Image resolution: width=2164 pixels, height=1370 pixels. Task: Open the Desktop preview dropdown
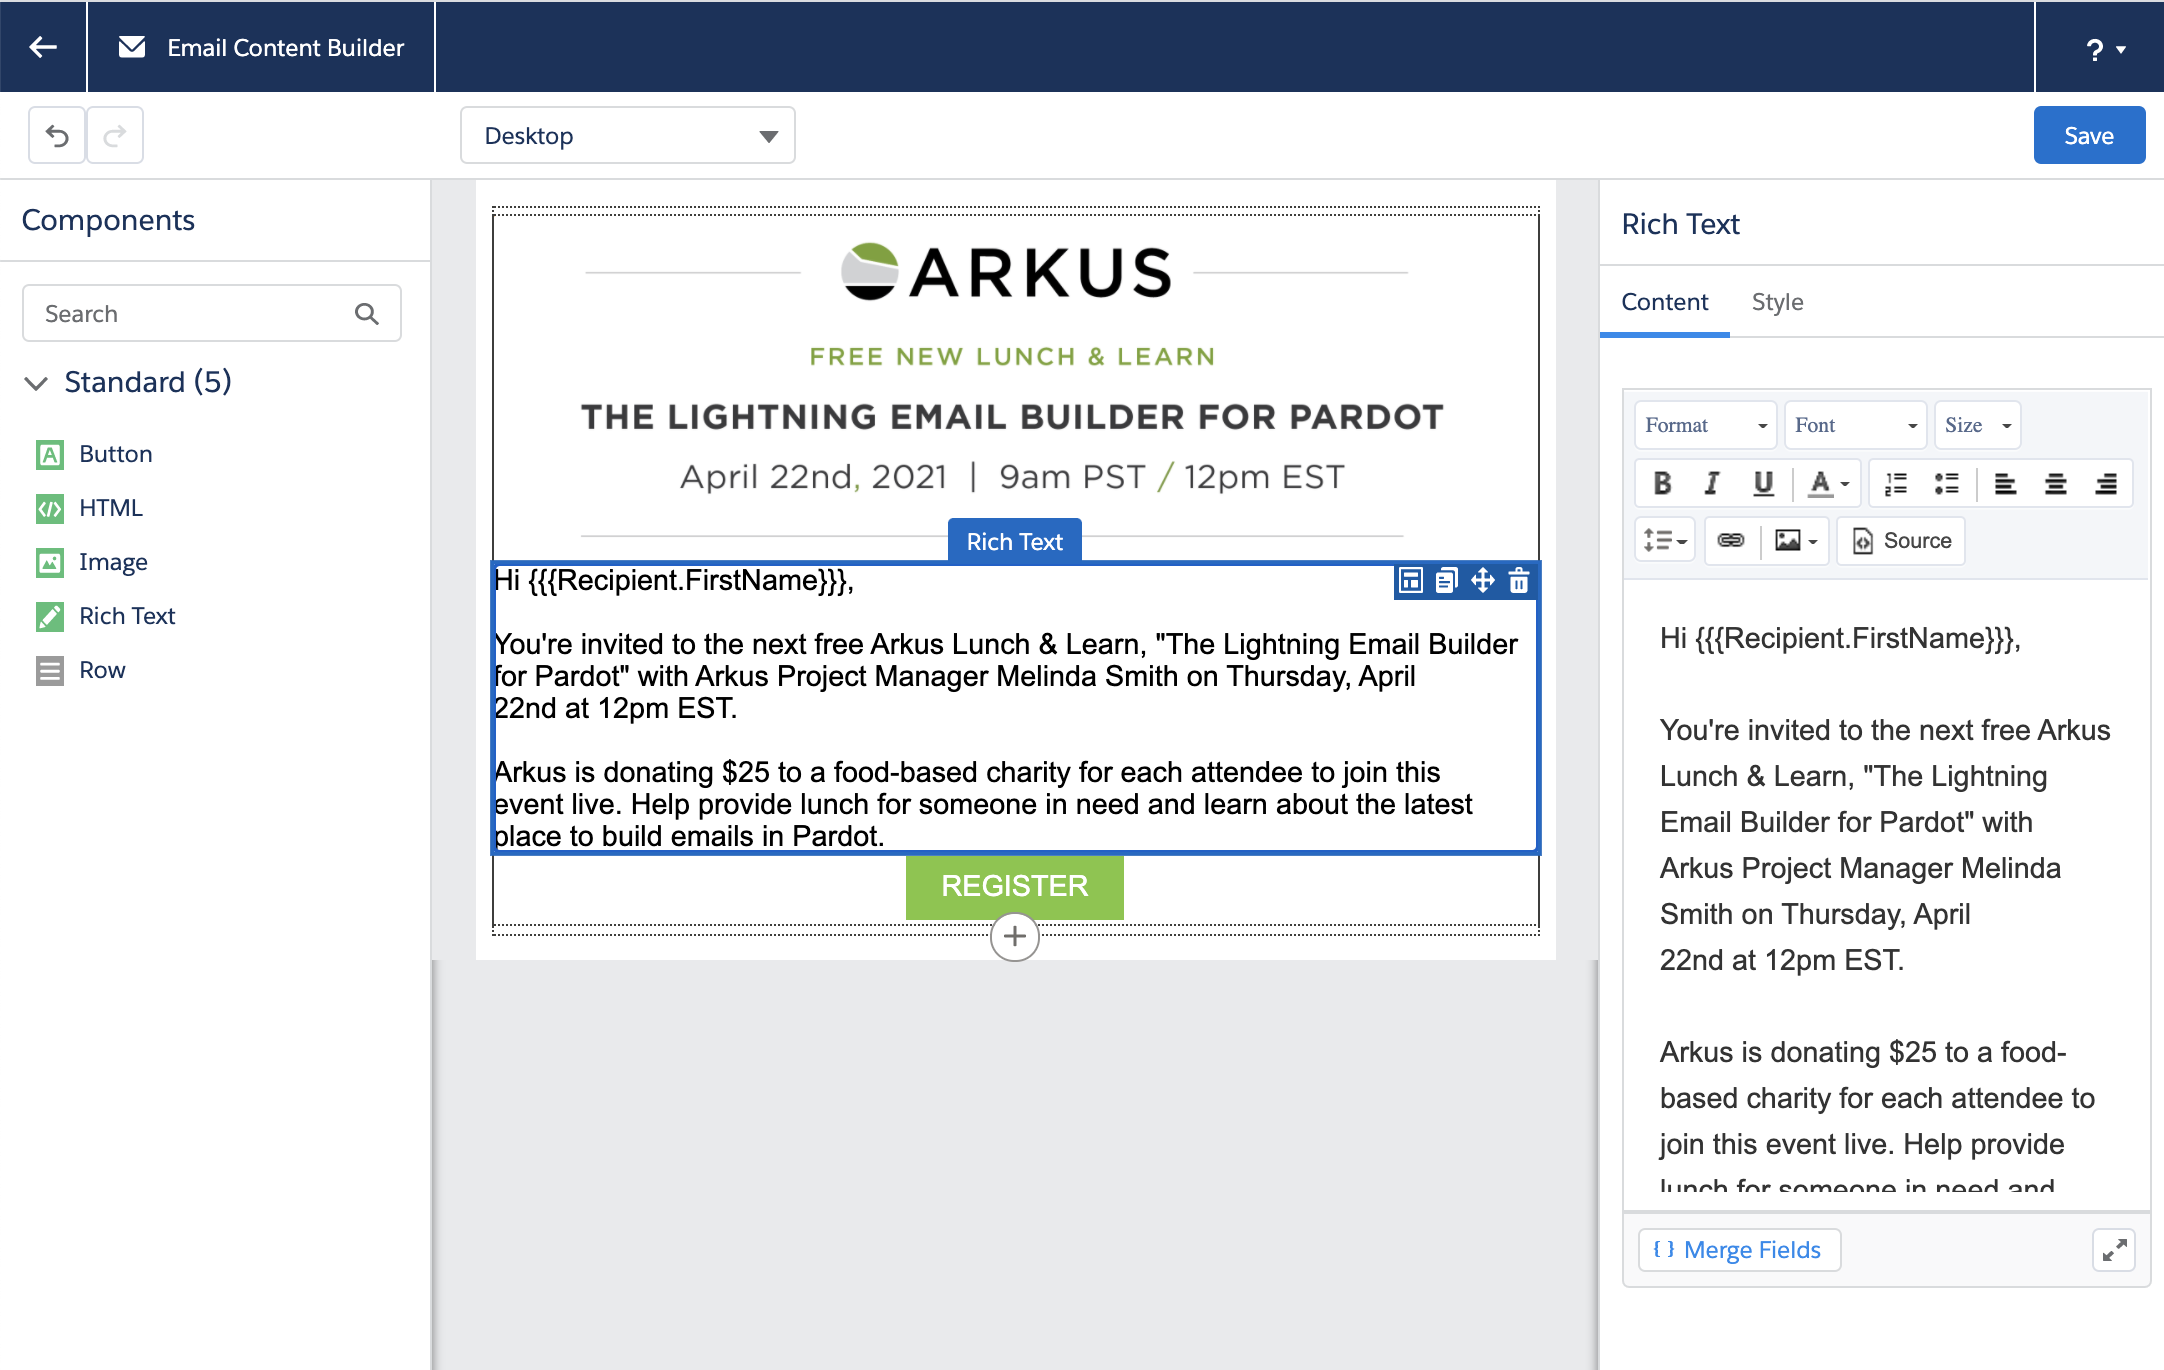pos(628,135)
